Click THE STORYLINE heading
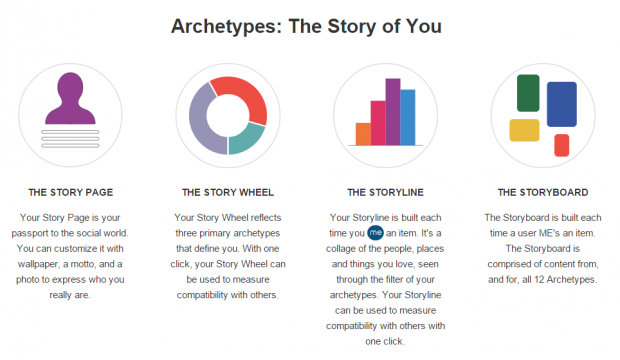The width and height of the screenshot is (620, 360). (386, 192)
